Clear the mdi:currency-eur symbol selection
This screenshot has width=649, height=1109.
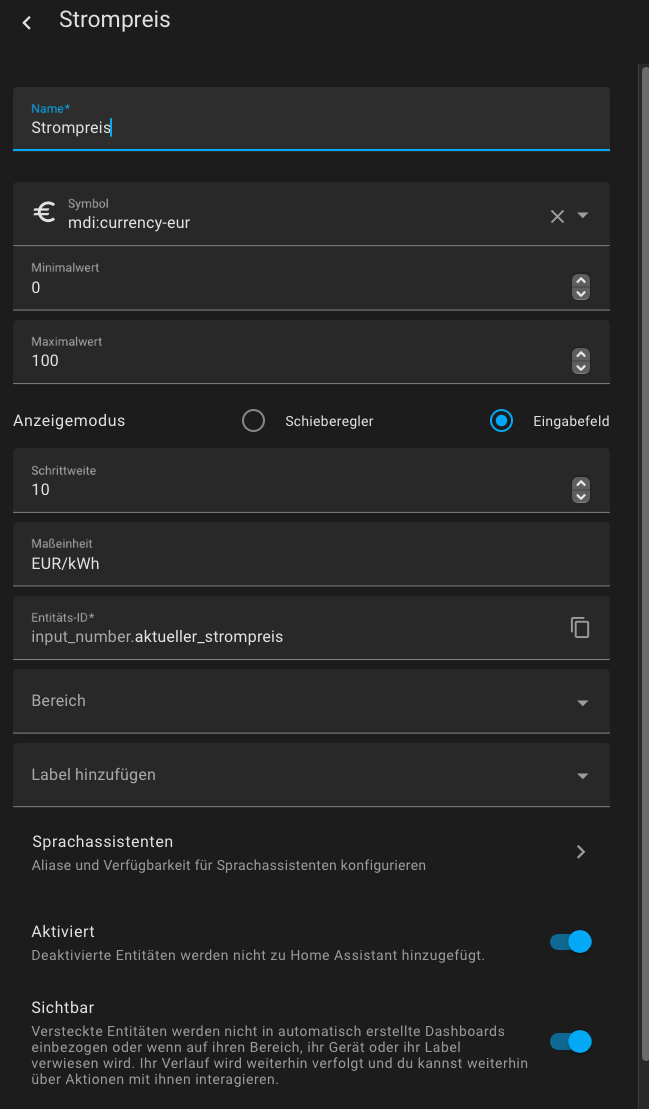pos(557,216)
